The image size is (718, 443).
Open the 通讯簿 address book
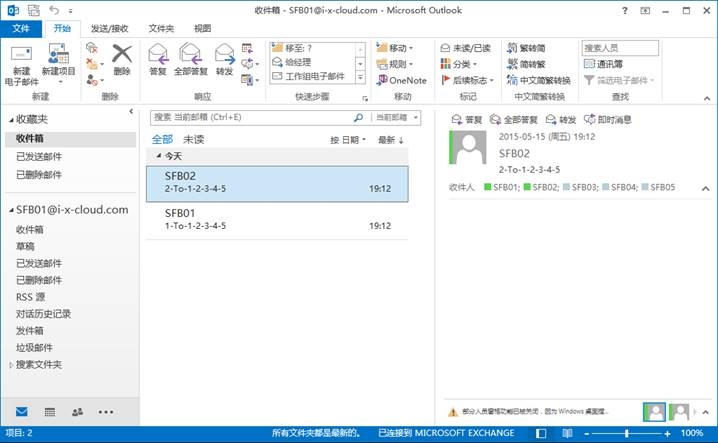click(603, 64)
